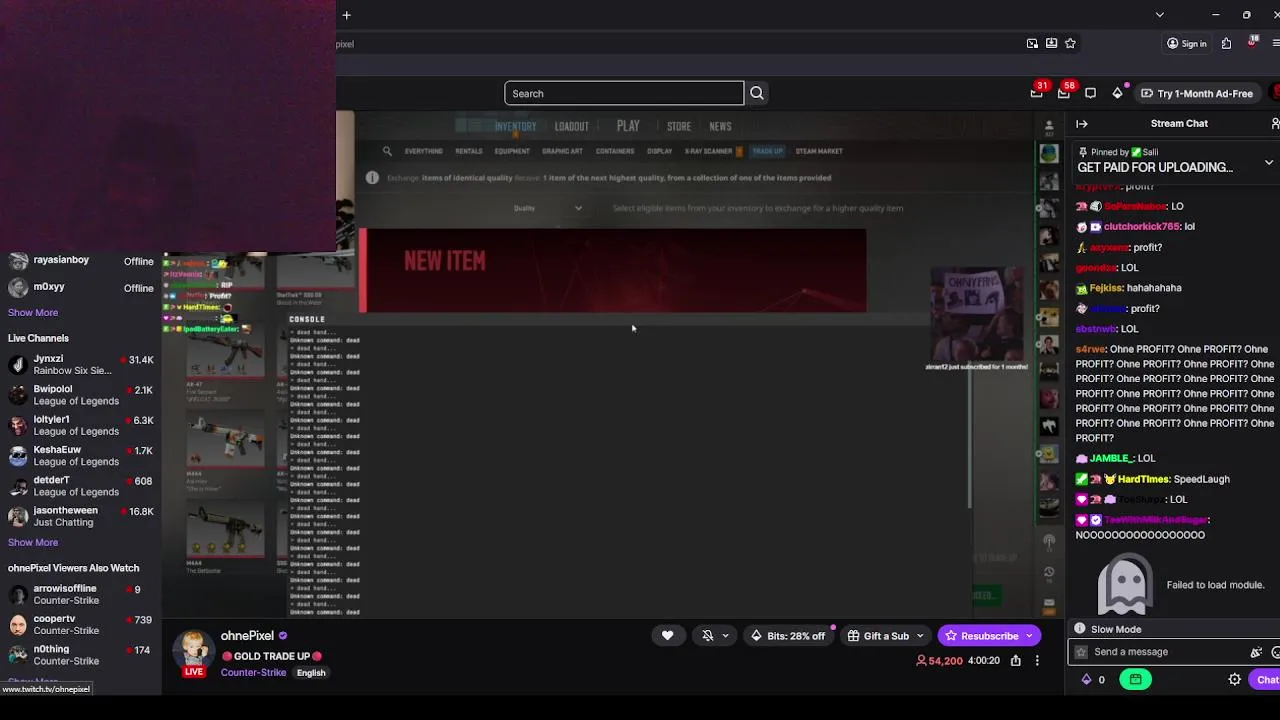Focus the Twitch Search field
This screenshot has height=720, width=1280.
(624, 93)
